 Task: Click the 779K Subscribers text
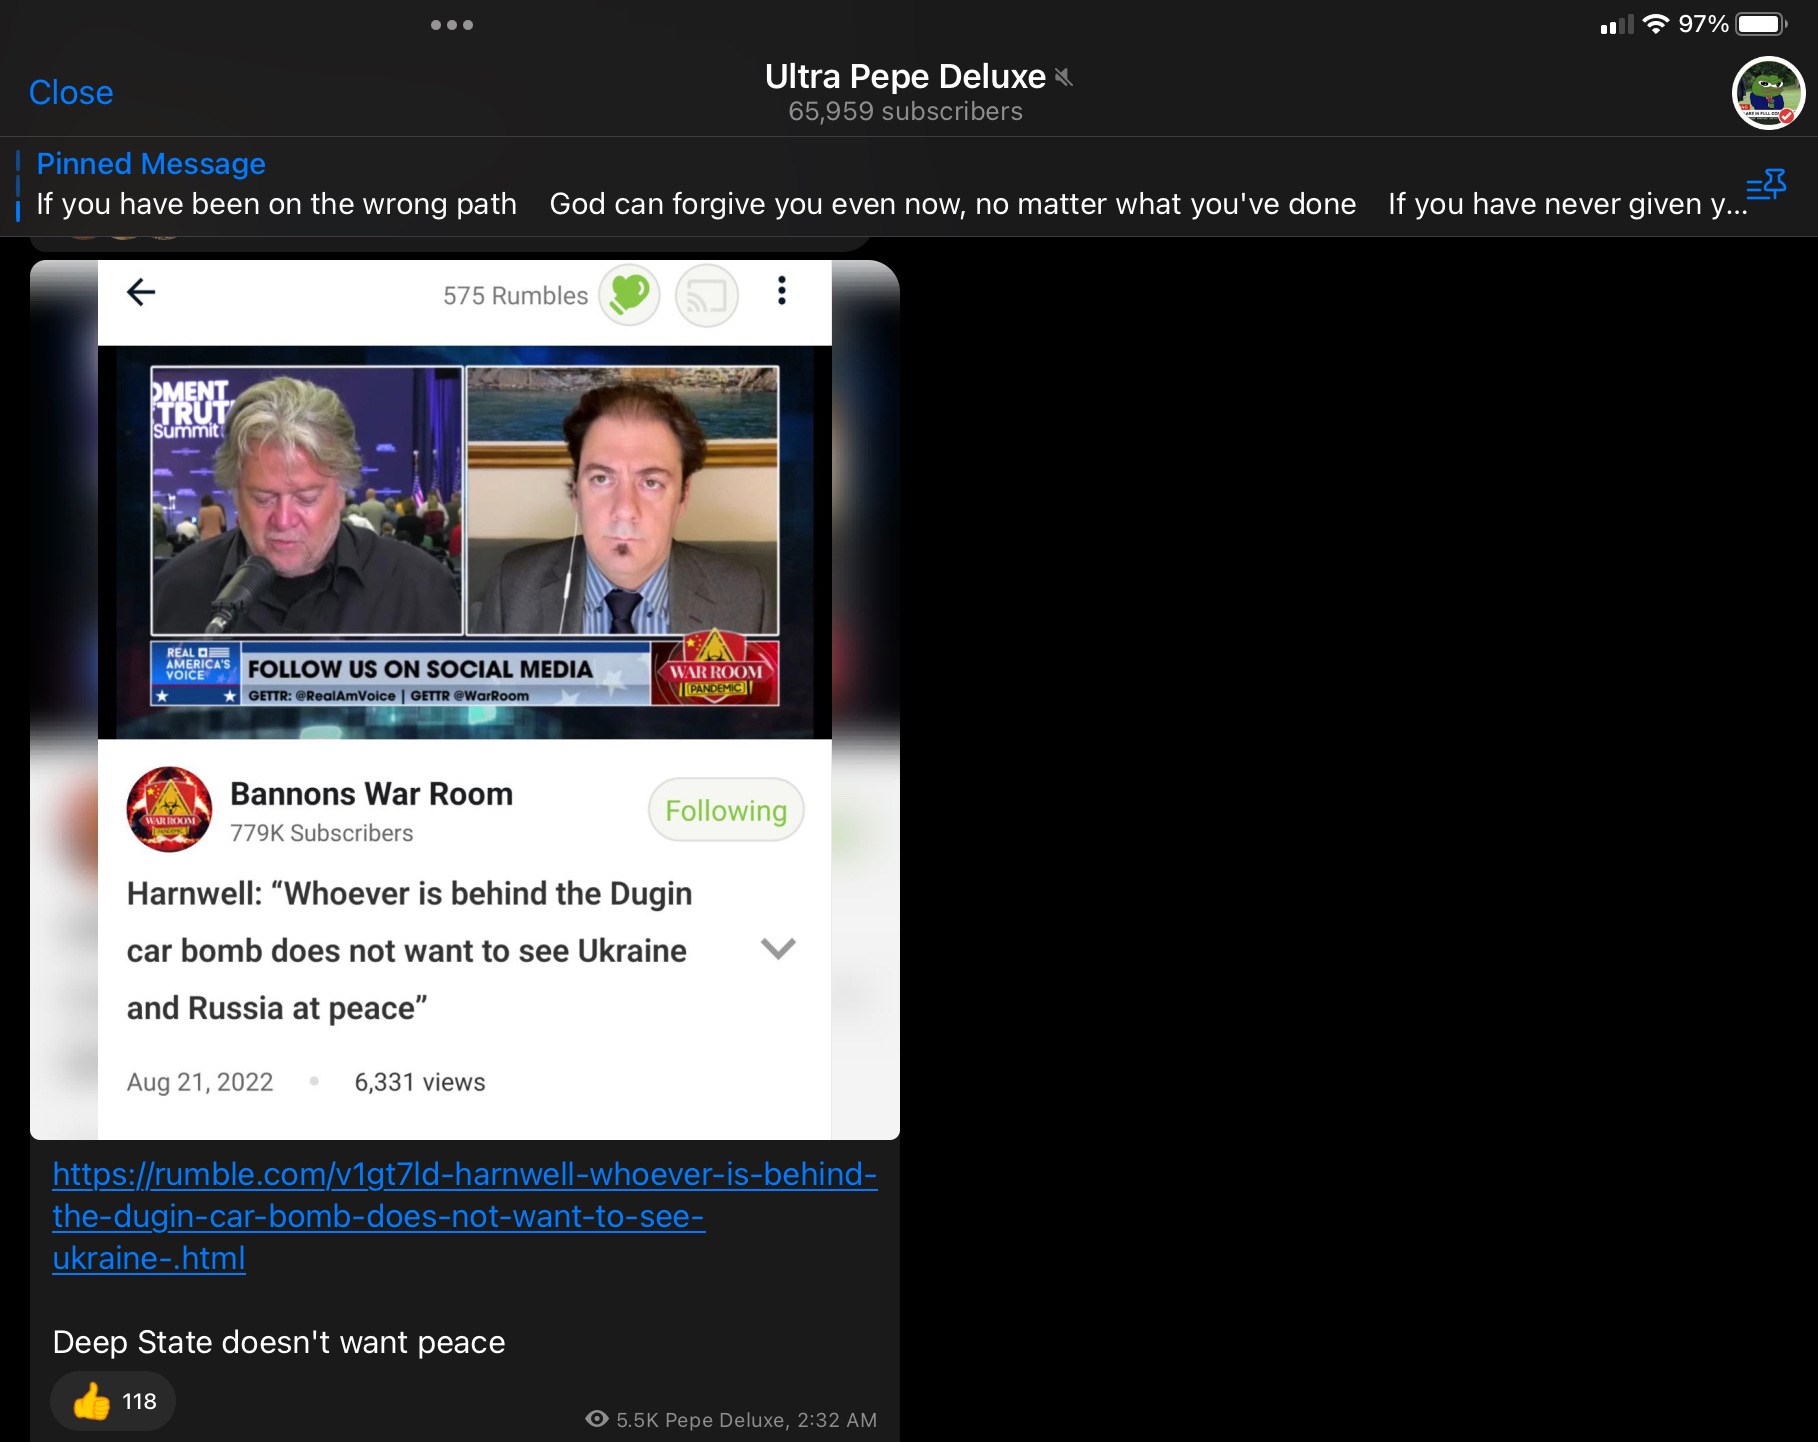point(321,833)
